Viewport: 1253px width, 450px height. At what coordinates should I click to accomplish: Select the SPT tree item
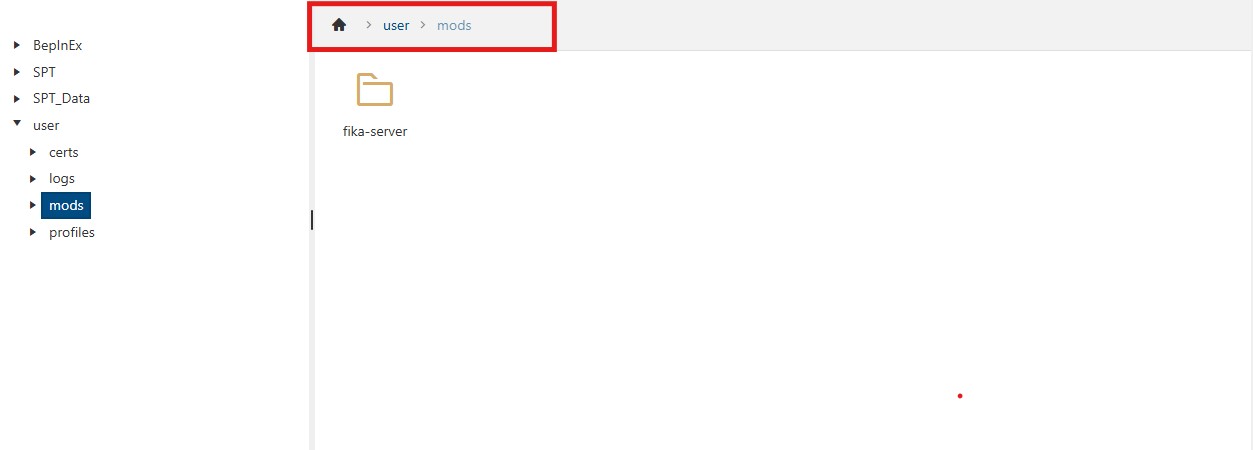44,72
